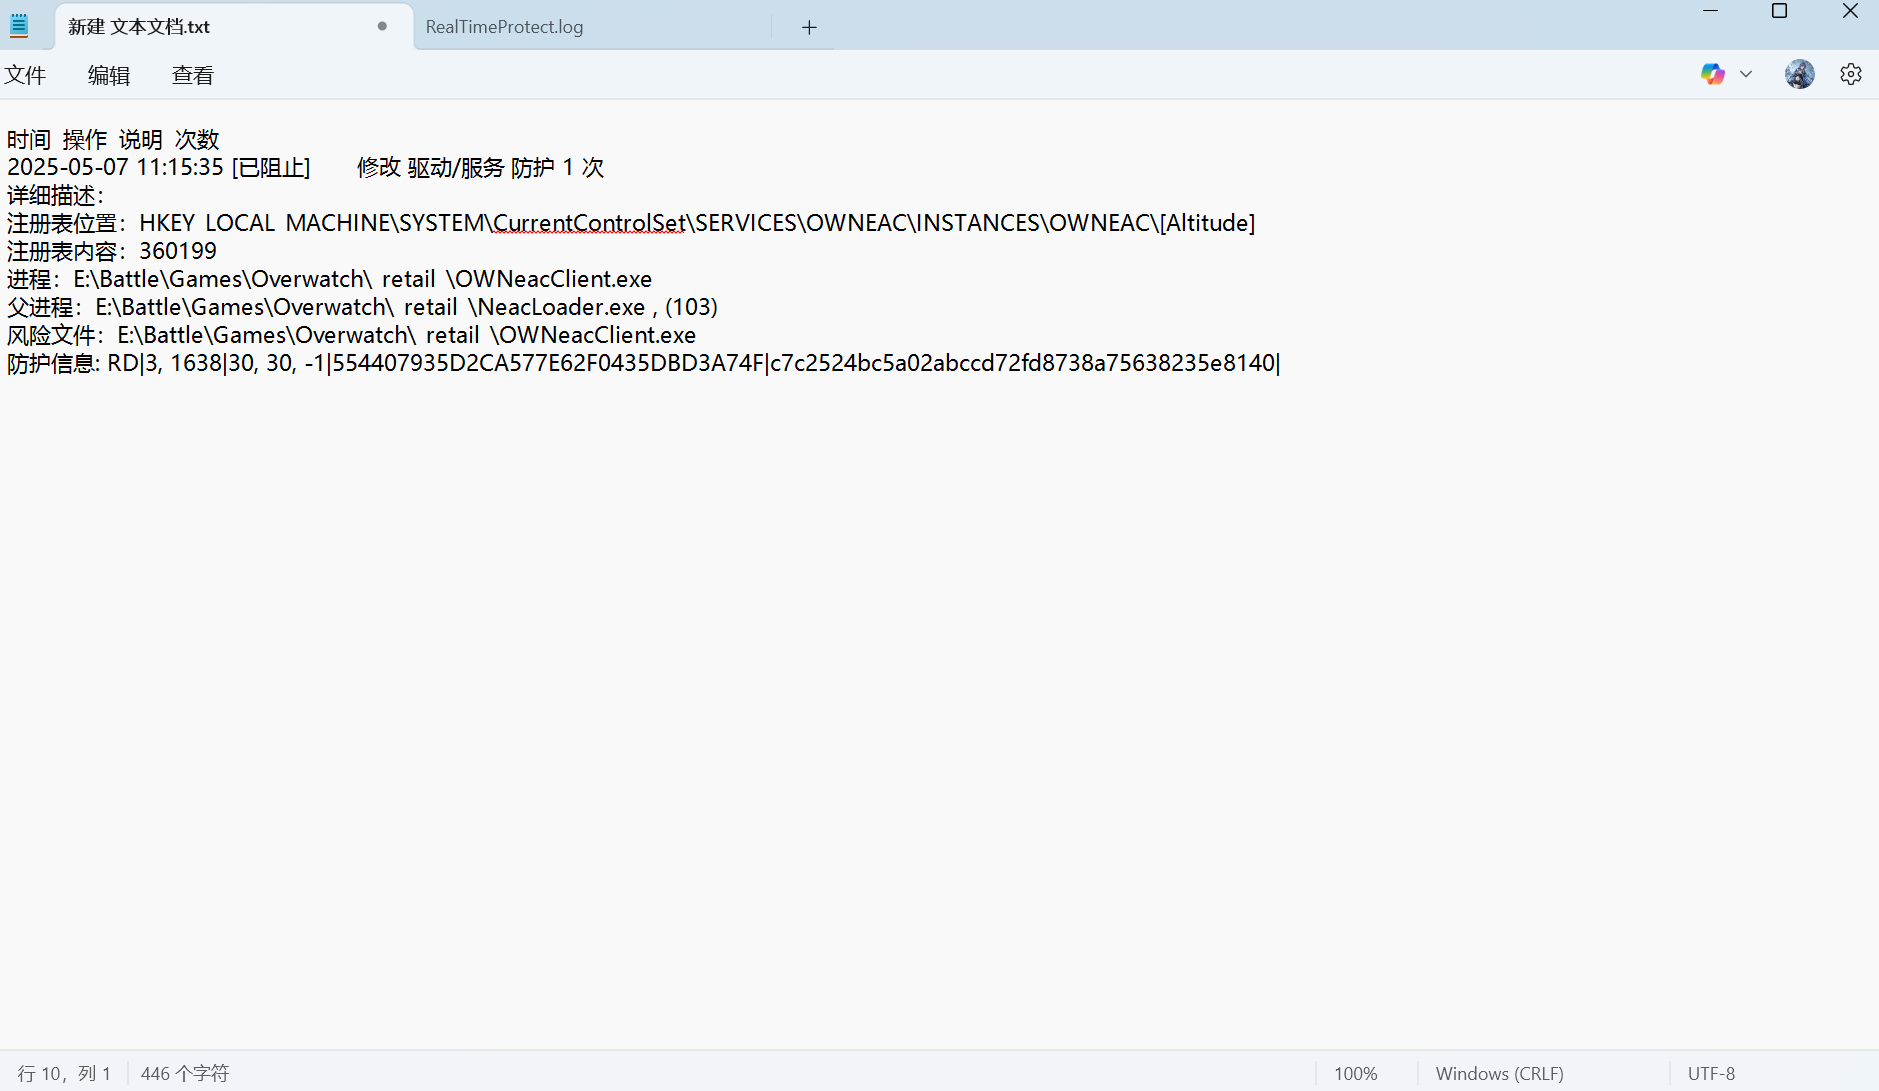Switch to the RealTimeProtect.log tab
1879x1091 pixels.
tap(504, 27)
